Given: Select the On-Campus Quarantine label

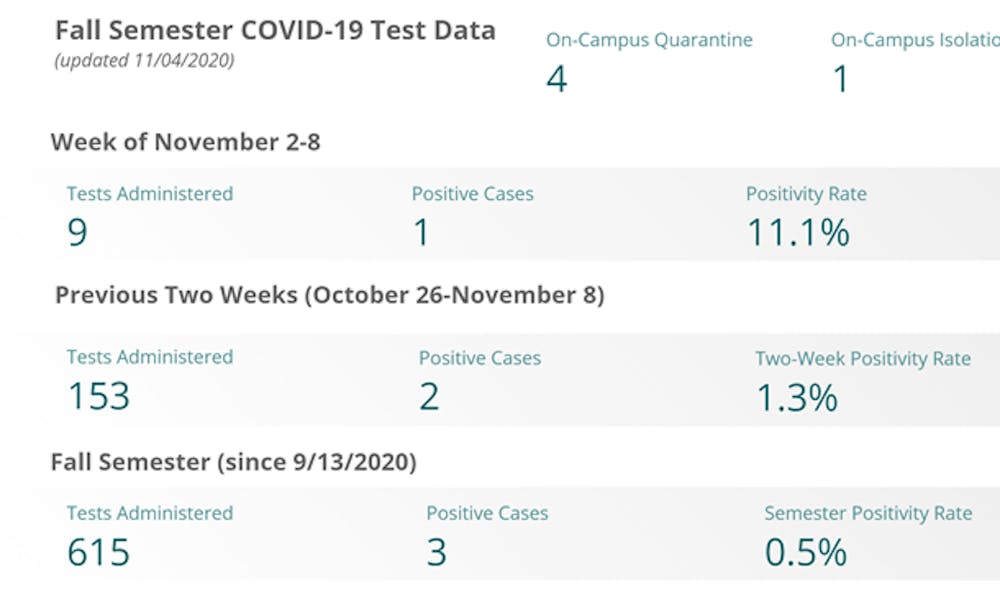Looking at the screenshot, I should point(649,41).
